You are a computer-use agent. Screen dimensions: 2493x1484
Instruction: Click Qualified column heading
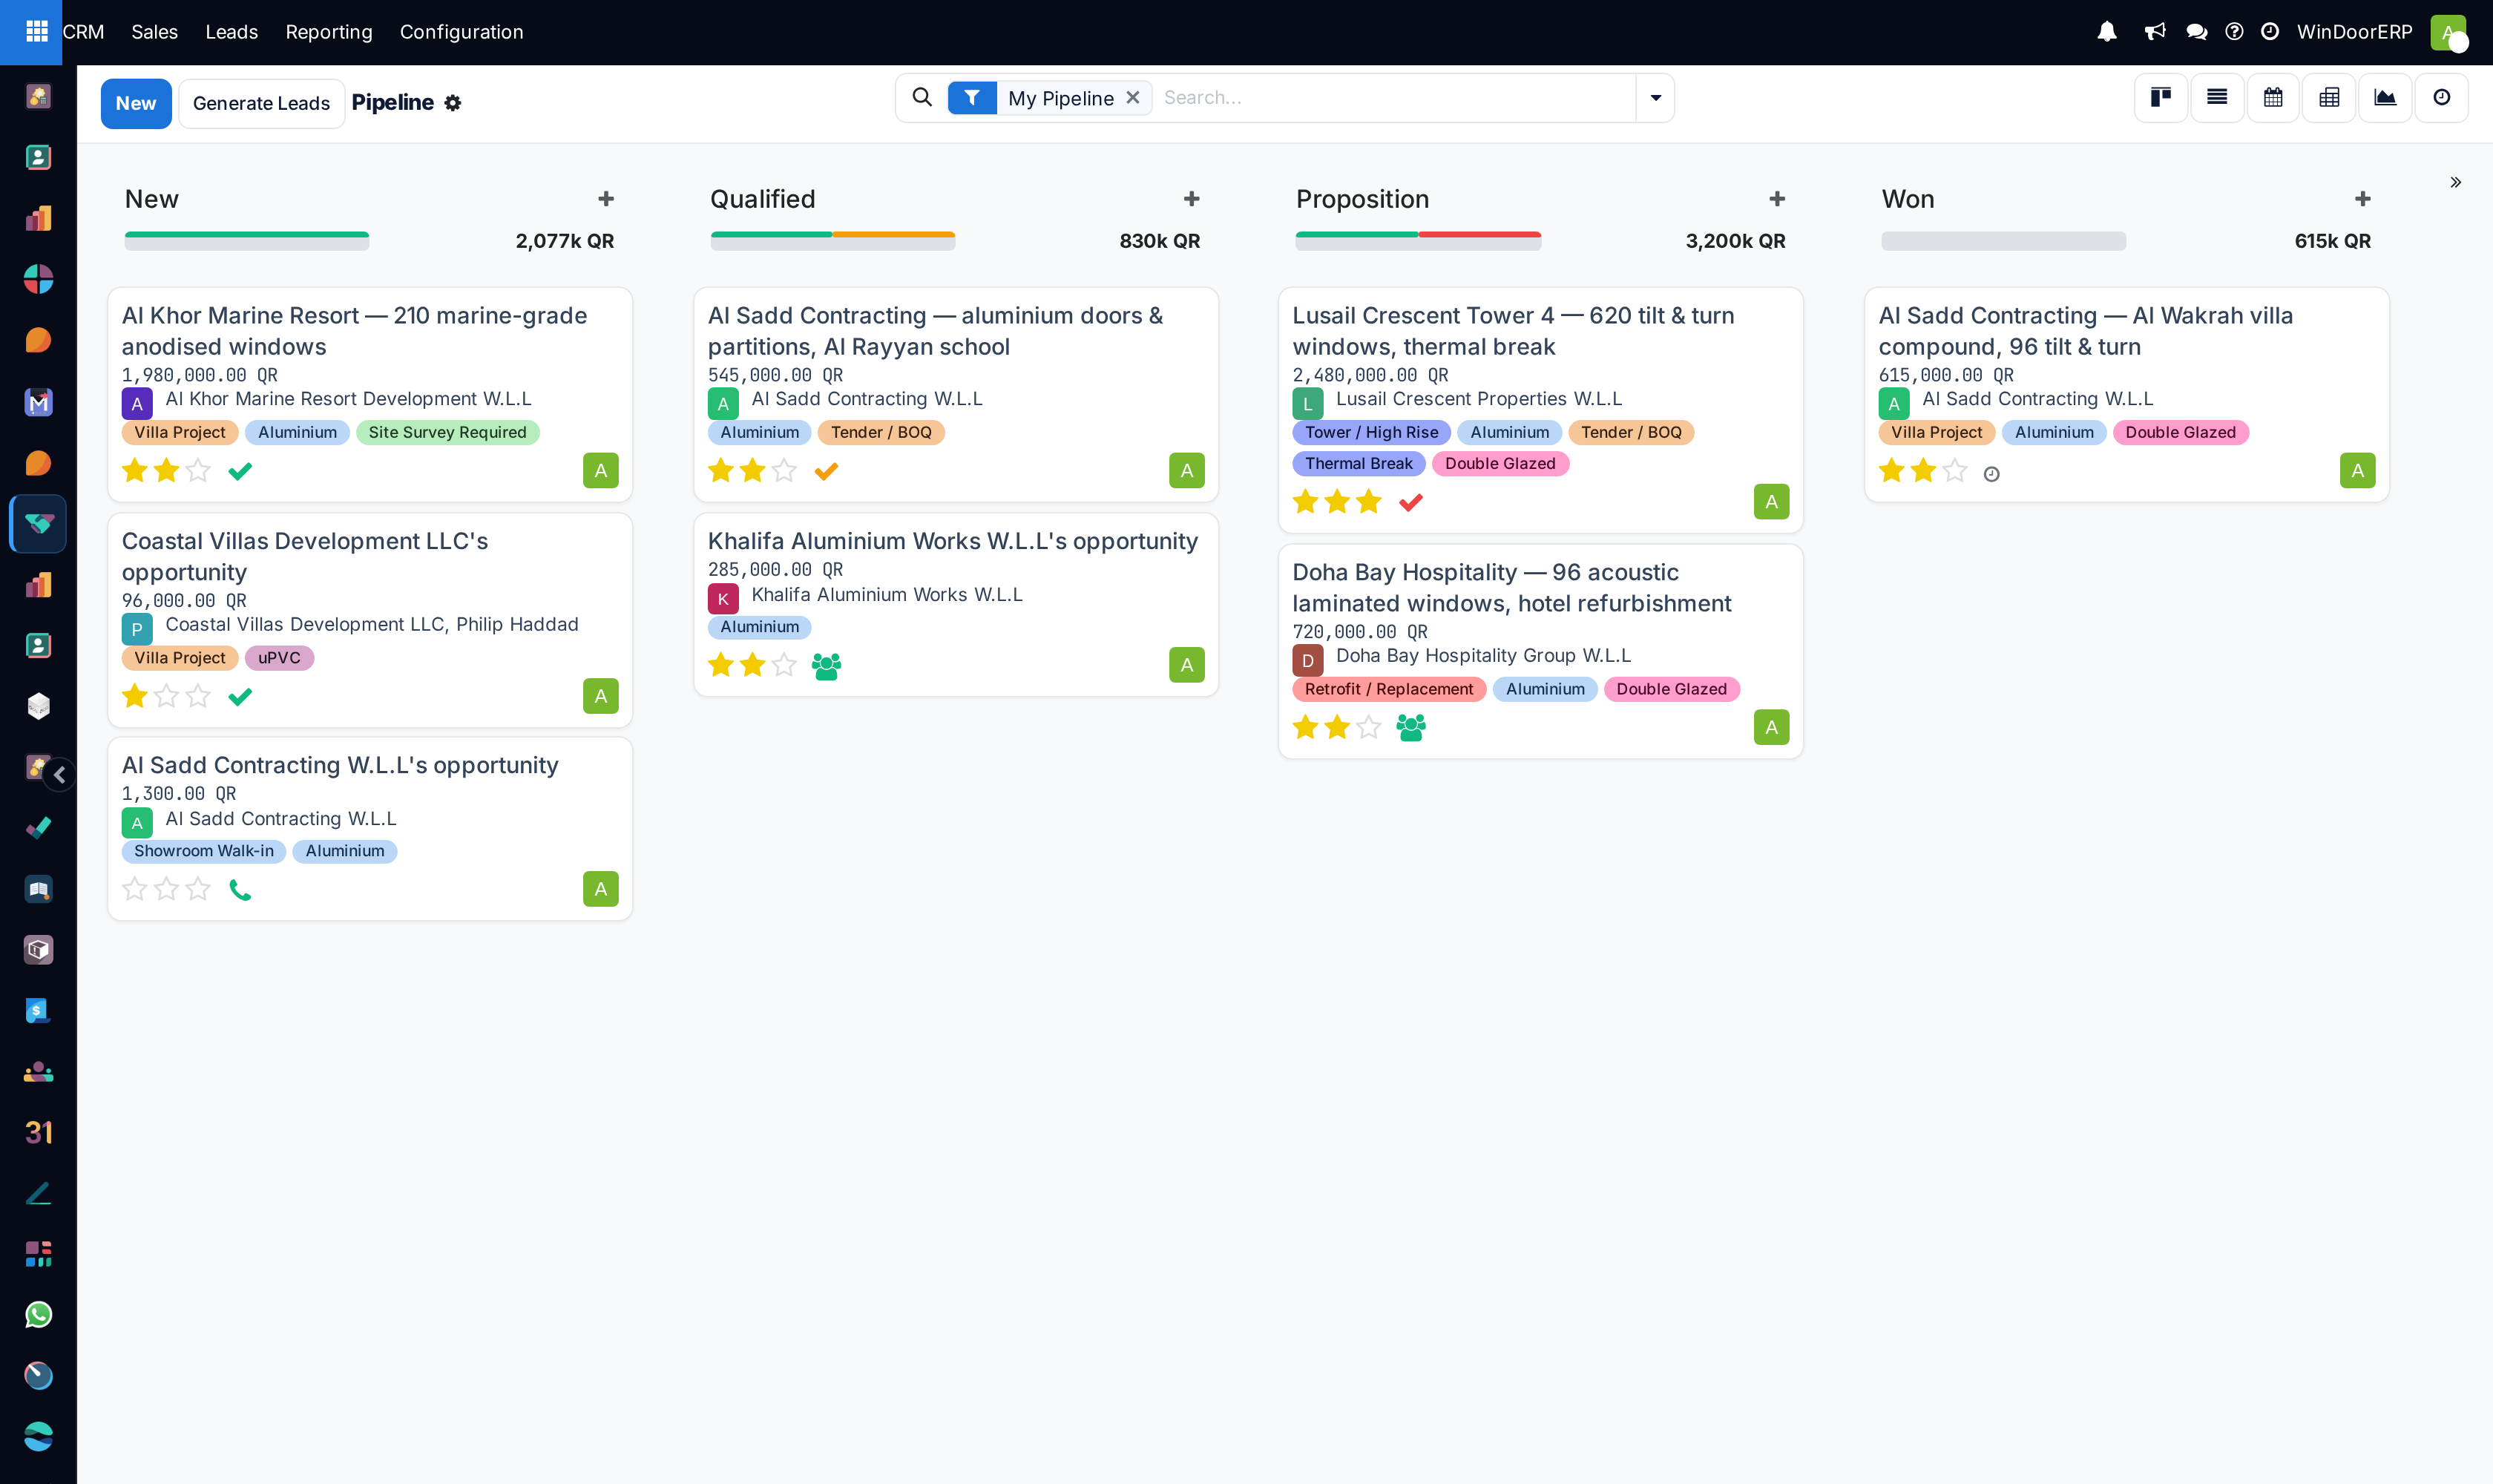762,199
